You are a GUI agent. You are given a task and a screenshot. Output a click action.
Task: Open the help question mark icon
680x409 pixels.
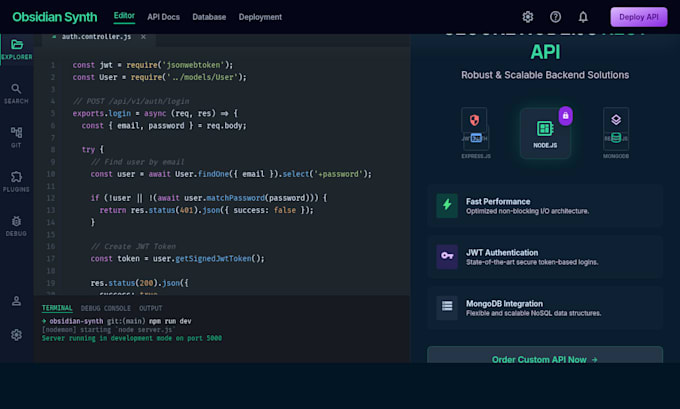pyautogui.click(x=555, y=17)
